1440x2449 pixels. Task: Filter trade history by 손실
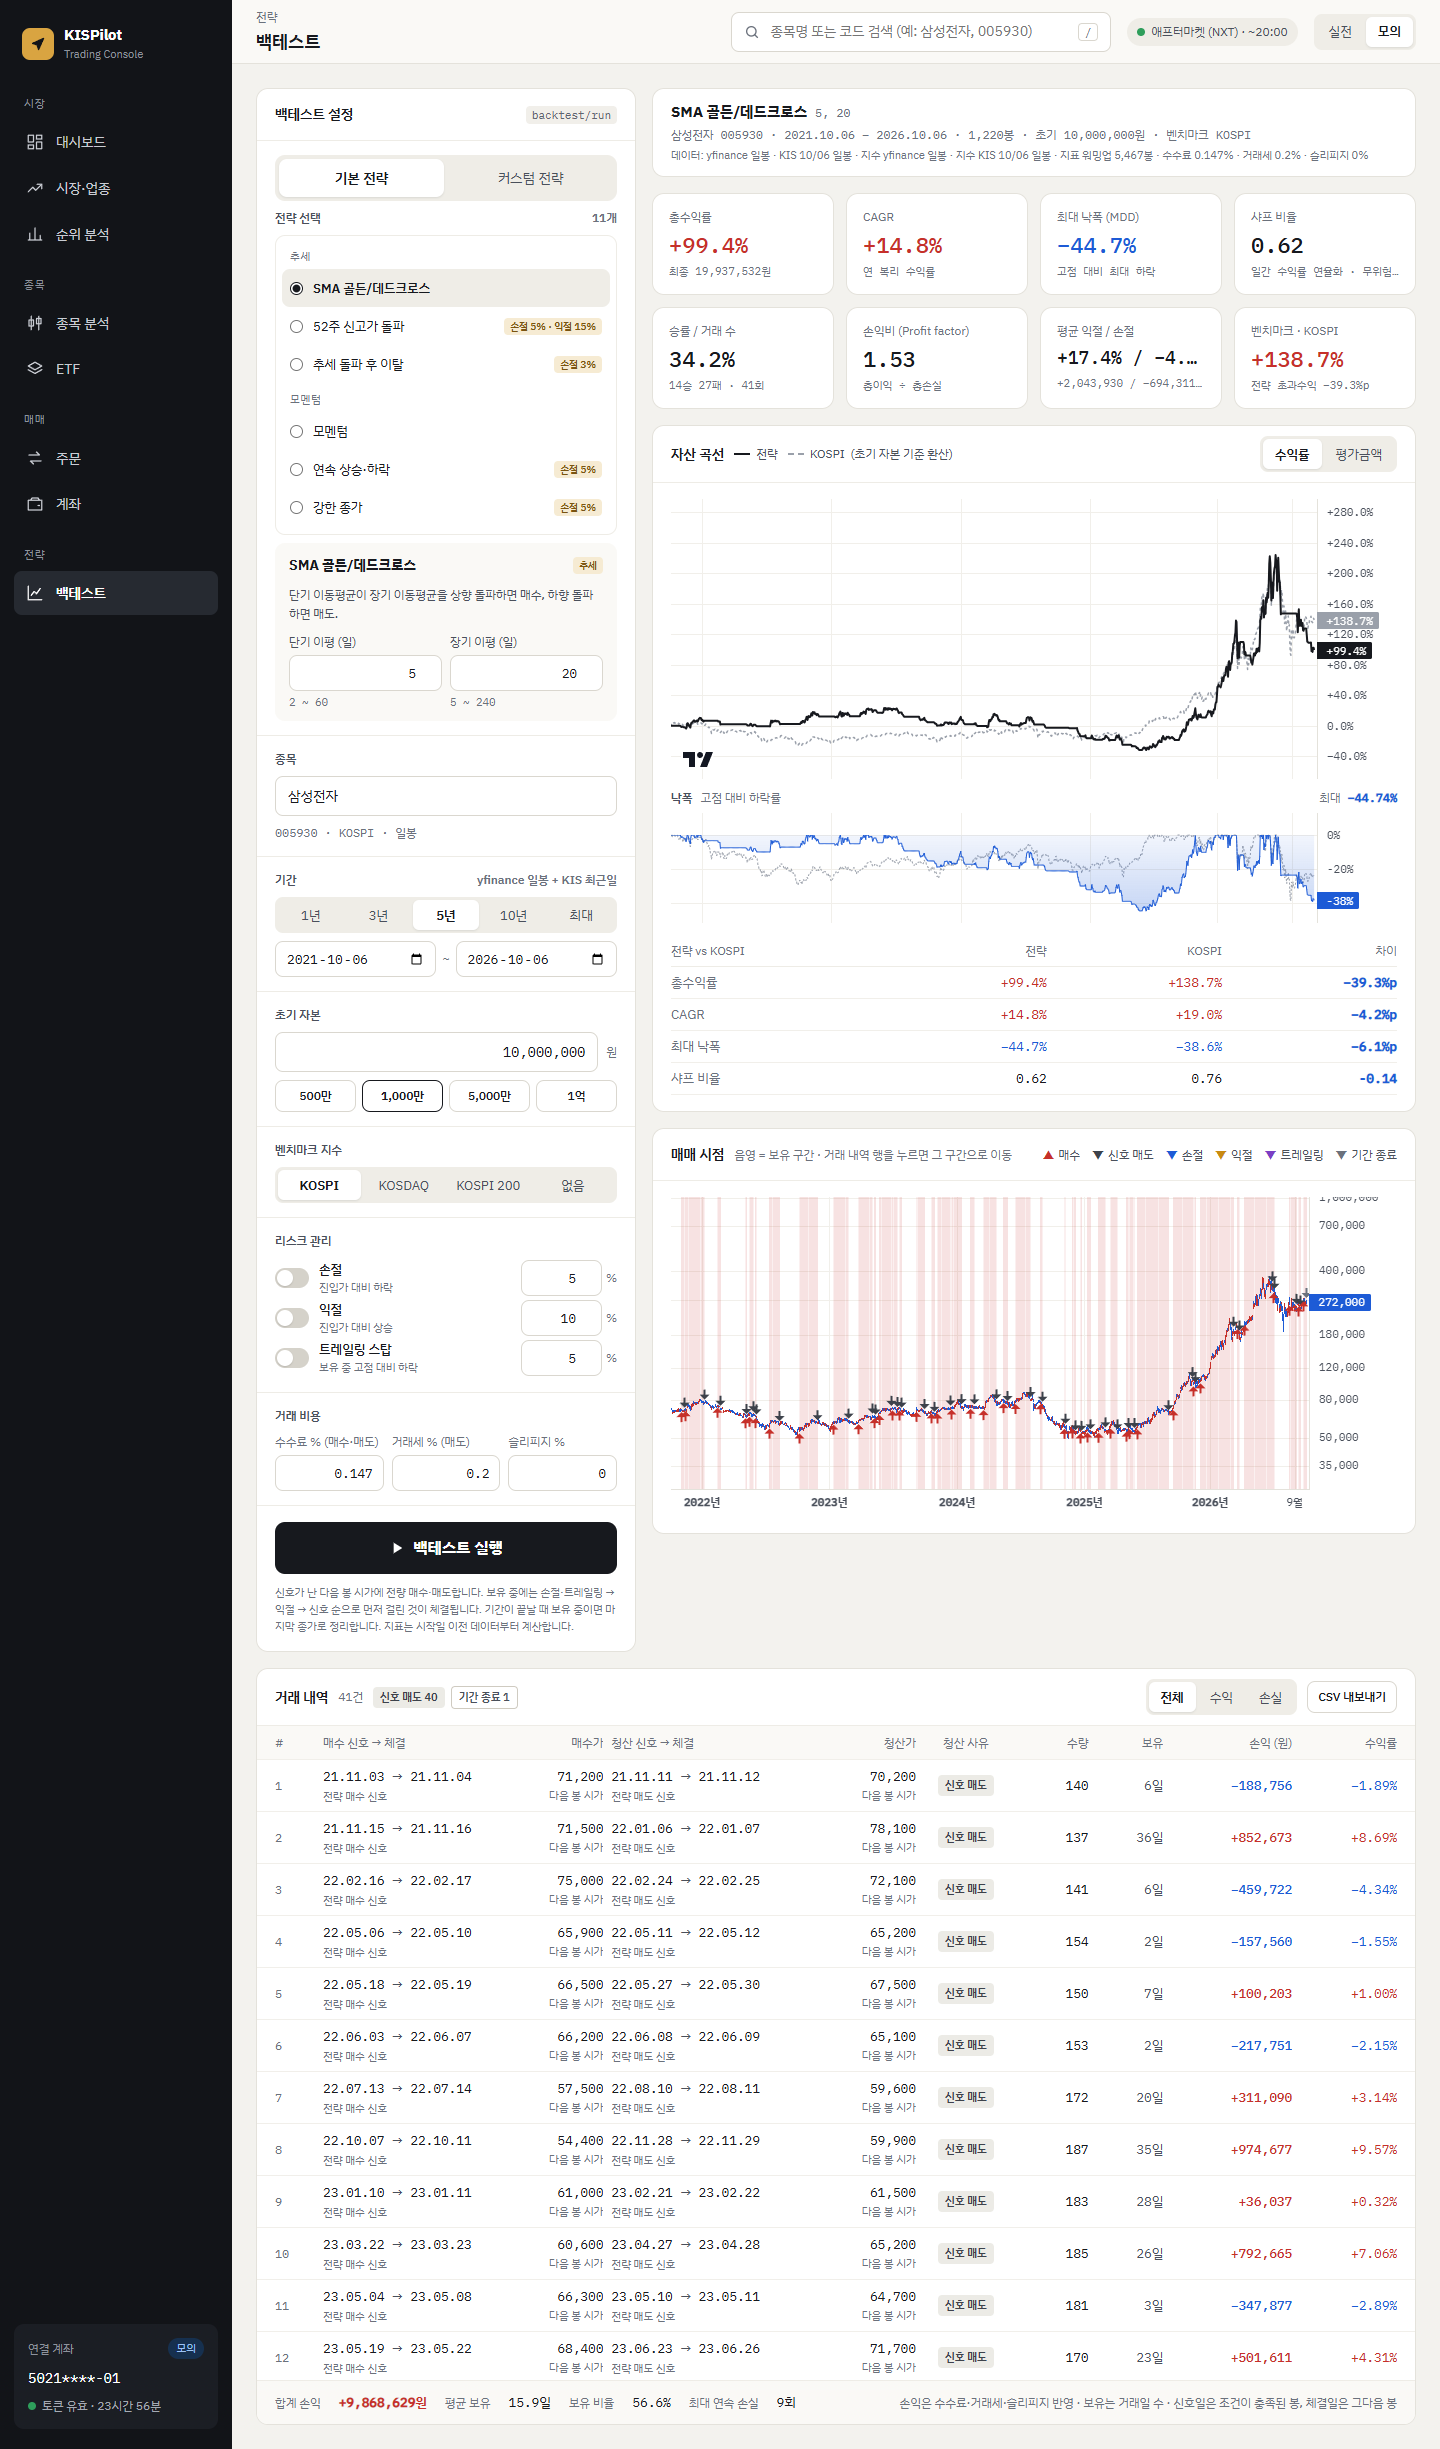click(1270, 1697)
